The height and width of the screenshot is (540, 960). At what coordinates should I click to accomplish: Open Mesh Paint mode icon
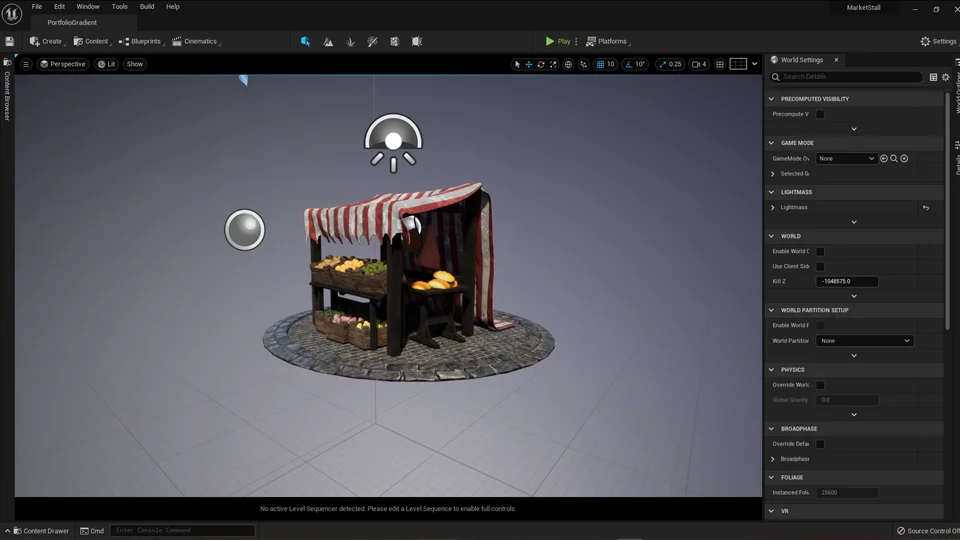[x=372, y=42]
